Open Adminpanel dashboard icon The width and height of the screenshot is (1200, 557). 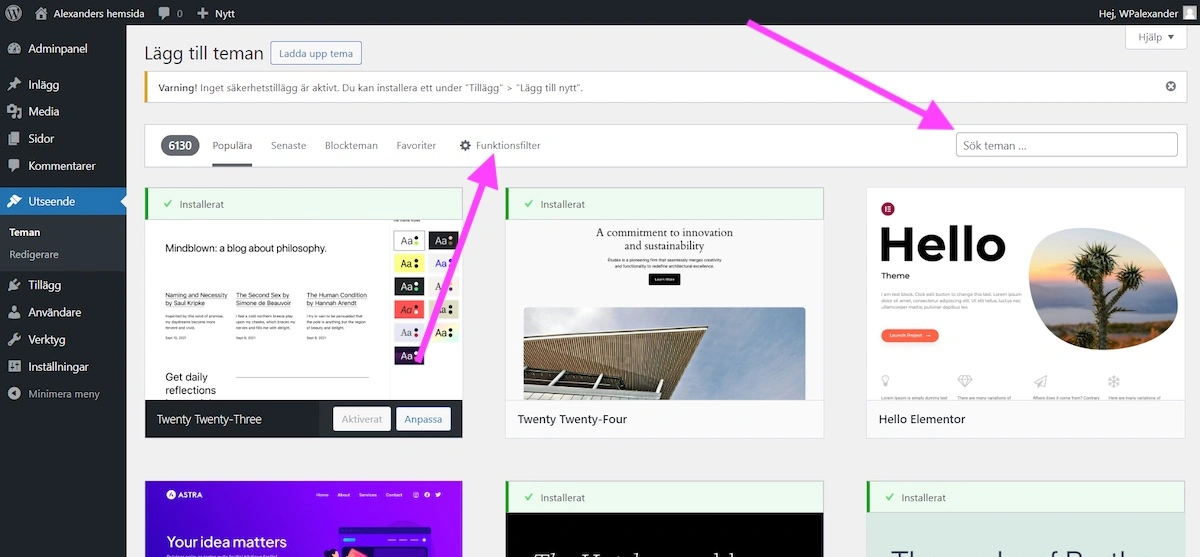[14, 48]
